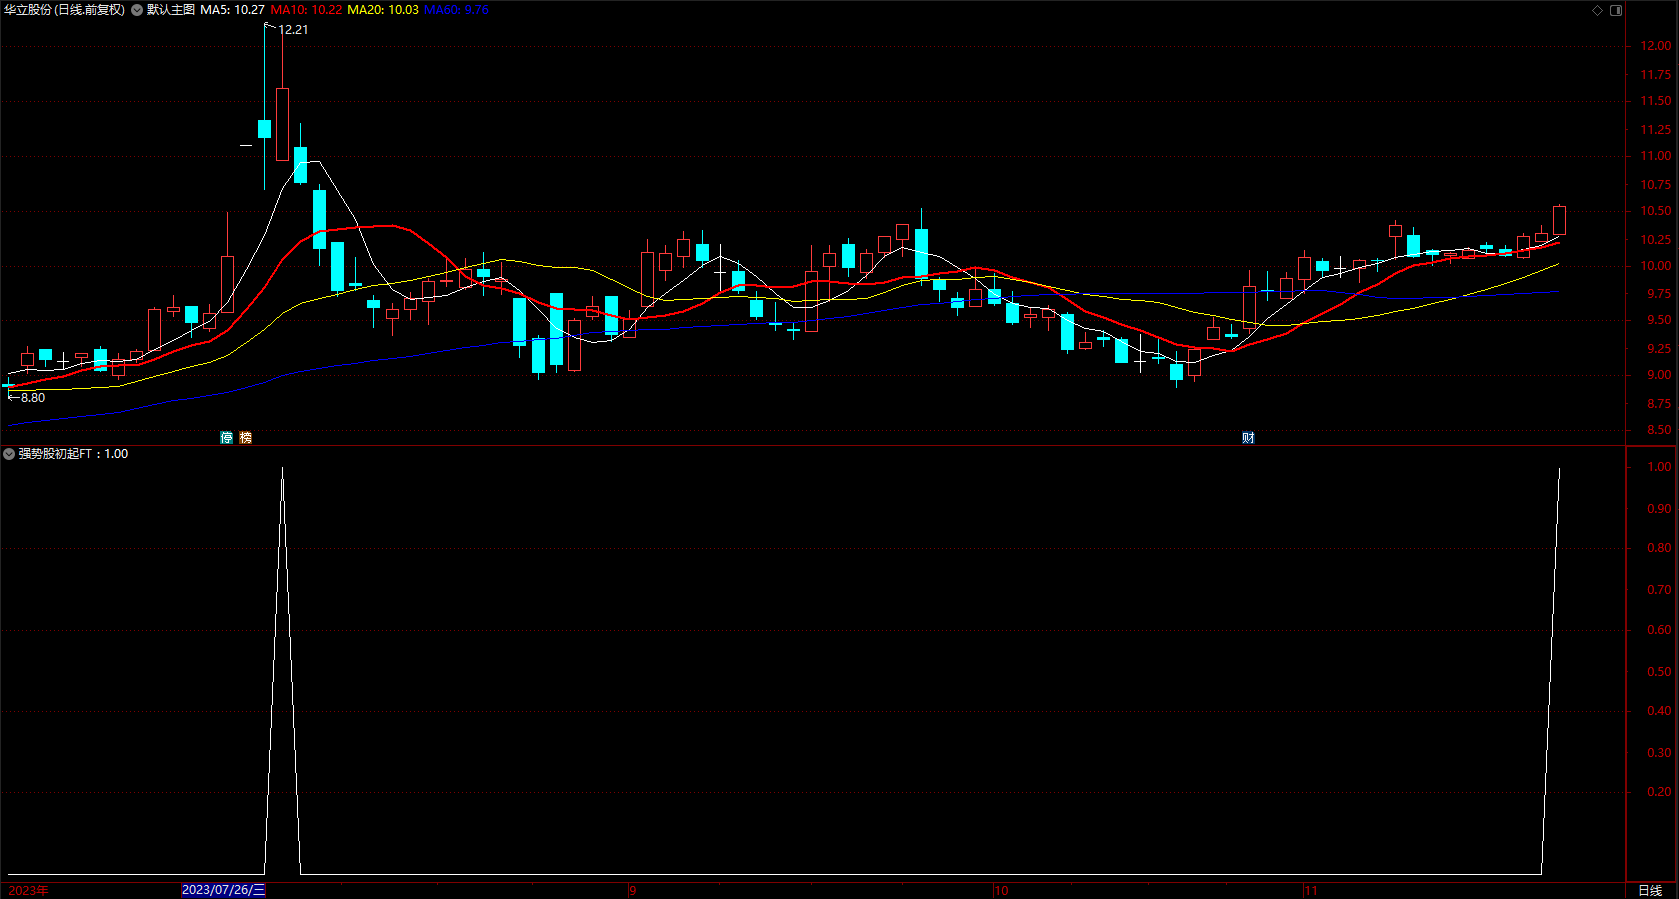Screen dimensions: 1679x899
Task: Toggle the side panel layout icon
Action: point(1616,10)
